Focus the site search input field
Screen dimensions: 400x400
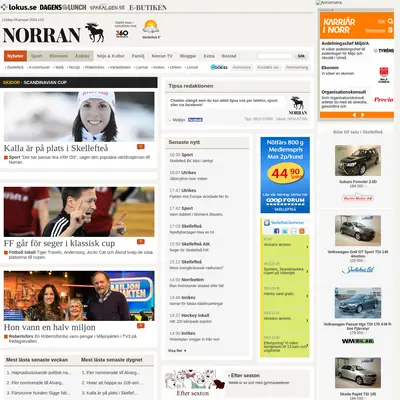tap(275, 56)
